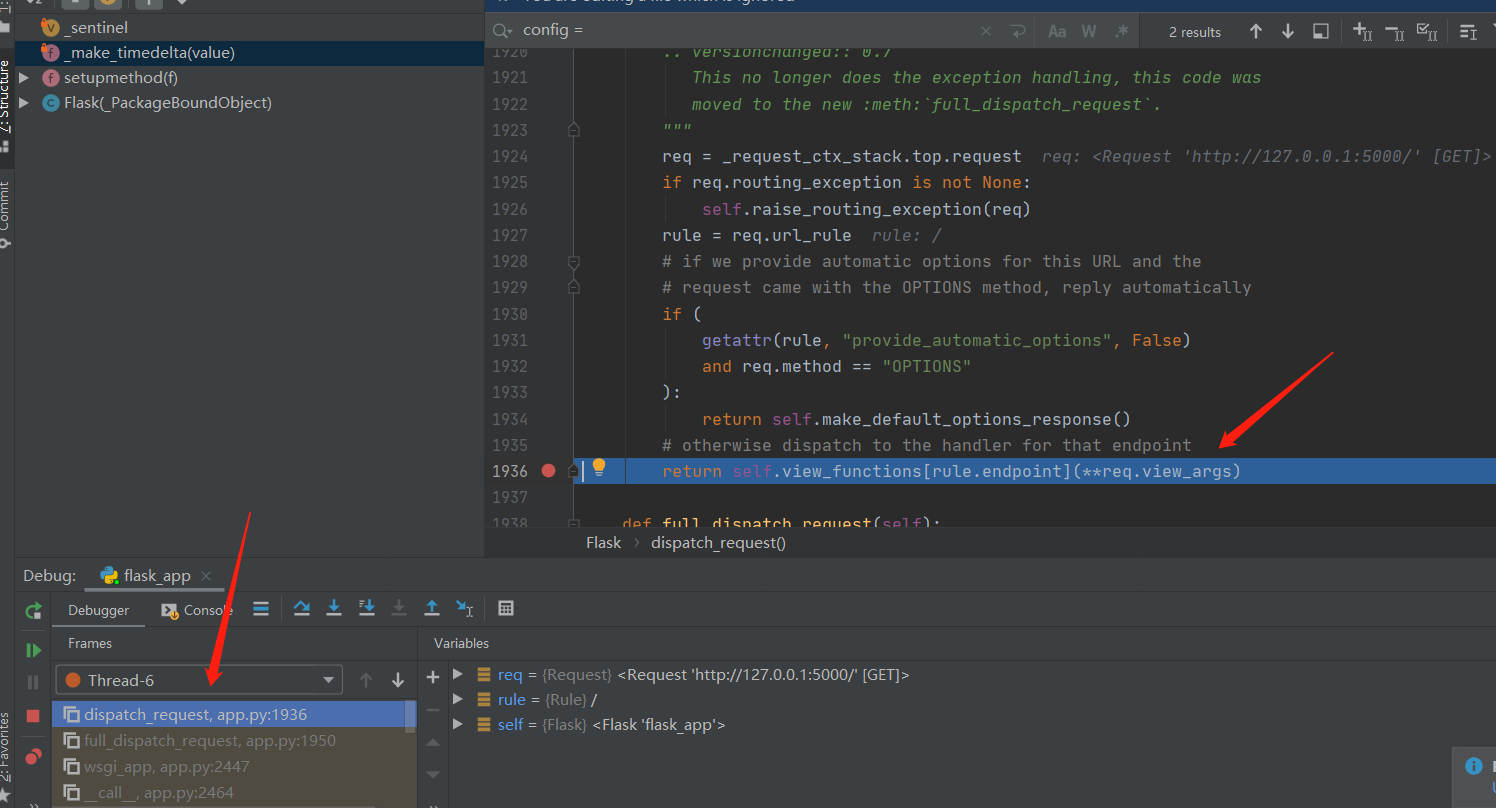
Task: Toggle Match Case (Aa) in search bar
Action: click(x=1057, y=31)
